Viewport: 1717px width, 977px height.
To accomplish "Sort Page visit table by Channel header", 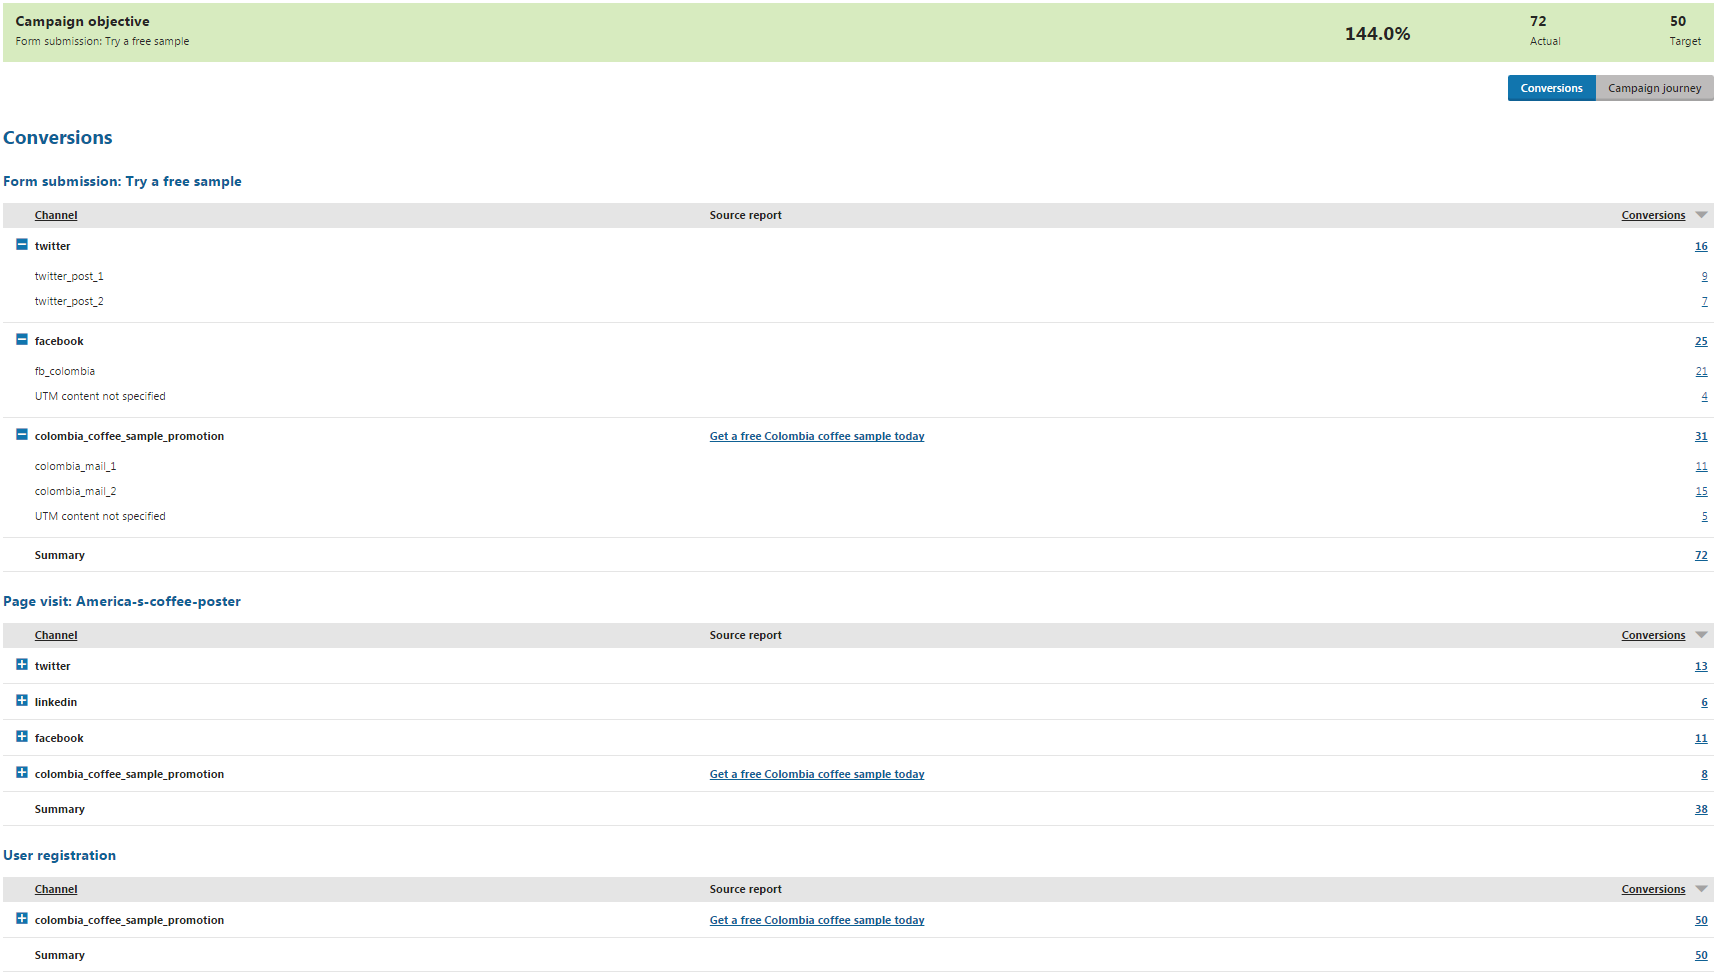I will point(56,635).
